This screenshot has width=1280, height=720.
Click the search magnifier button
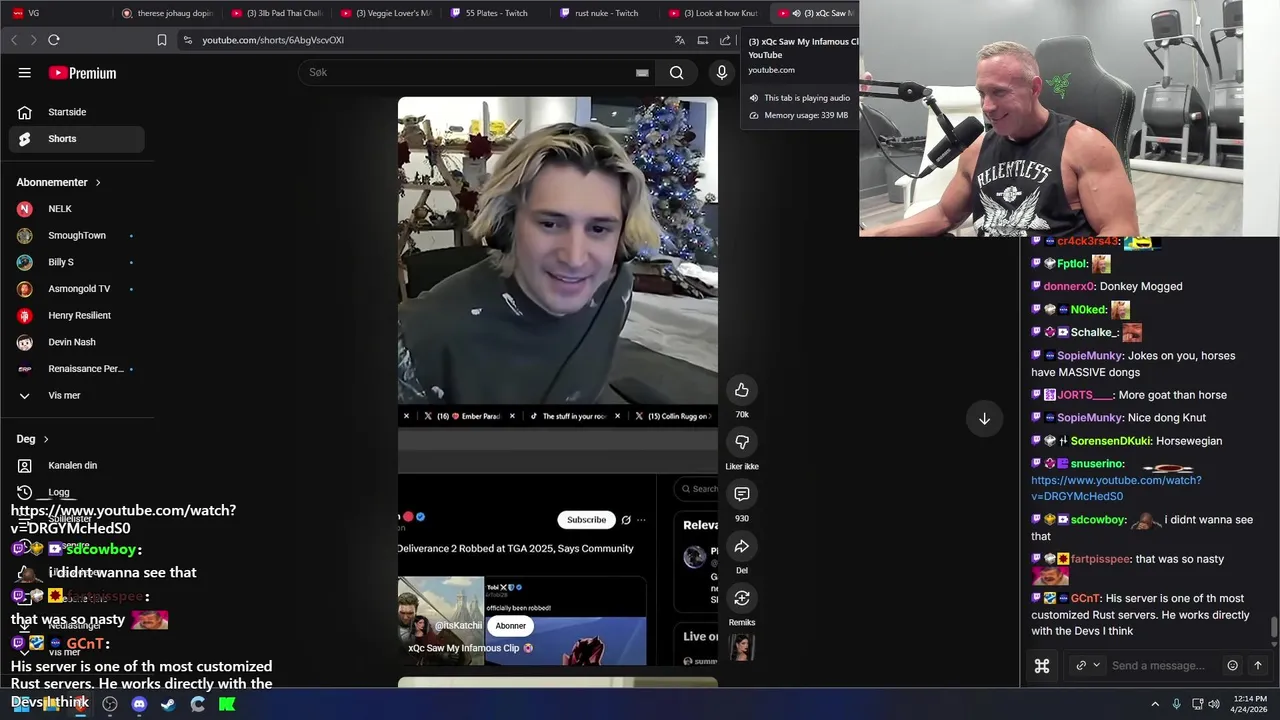pyautogui.click(x=677, y=72)
